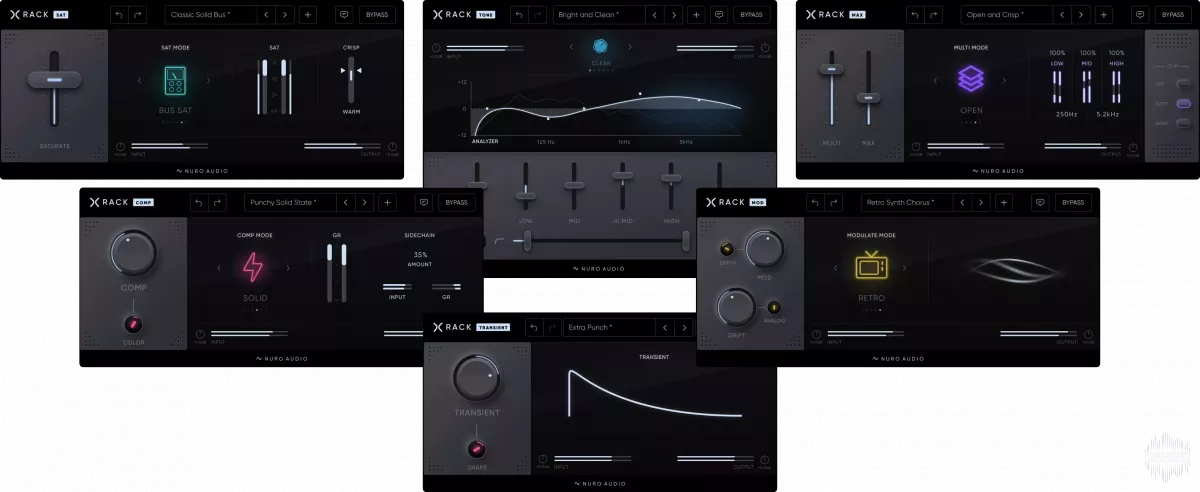Redo in the X Rack MAX plugin
The width and height of the screenshot is (1200, 492).
point(932,15)
